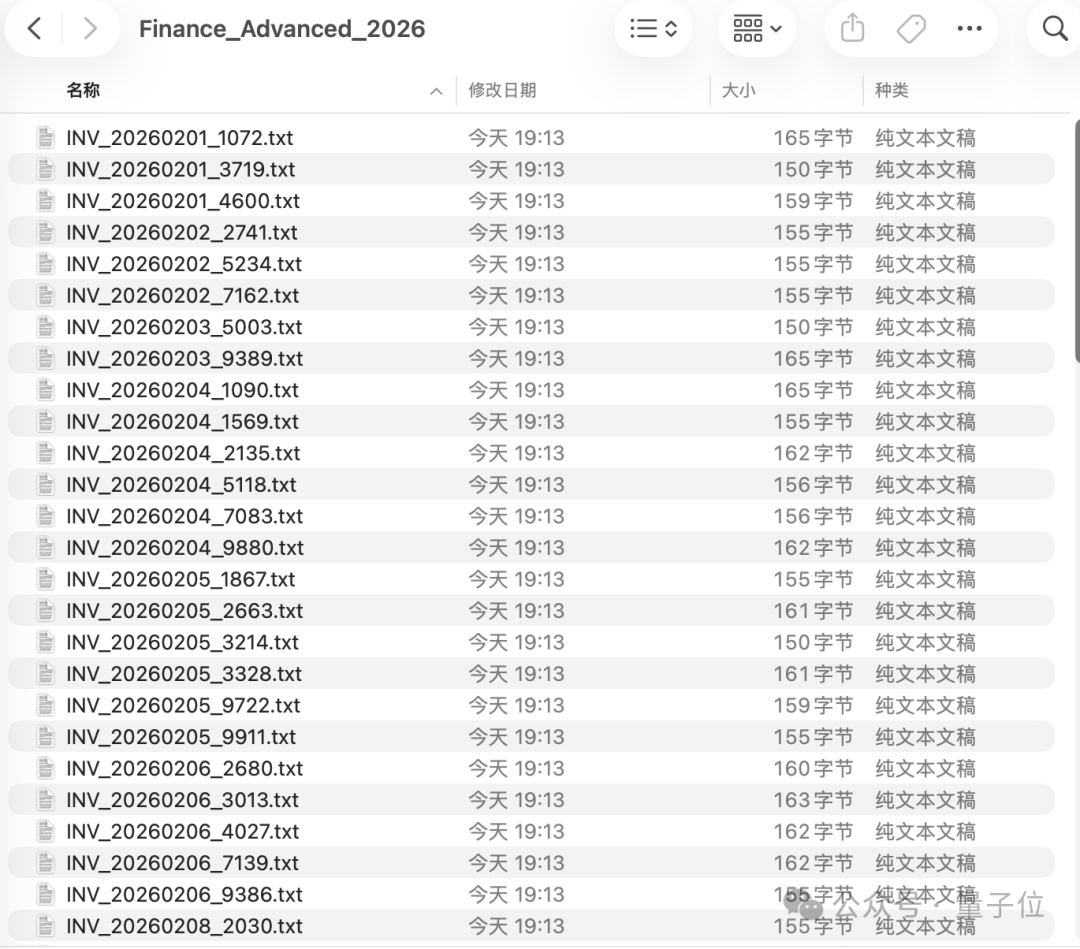The height and width of the screenshot is (949, 1080).
Task: Select file INV_20260206_2680.txt
Action: click(x=531, y=769)
